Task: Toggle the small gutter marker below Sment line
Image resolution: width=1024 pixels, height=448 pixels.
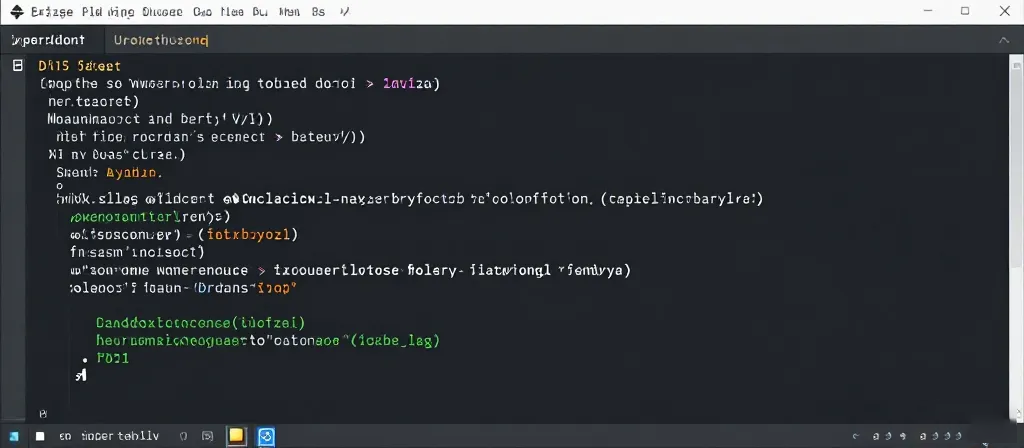Action: click(x=59, y=186)
